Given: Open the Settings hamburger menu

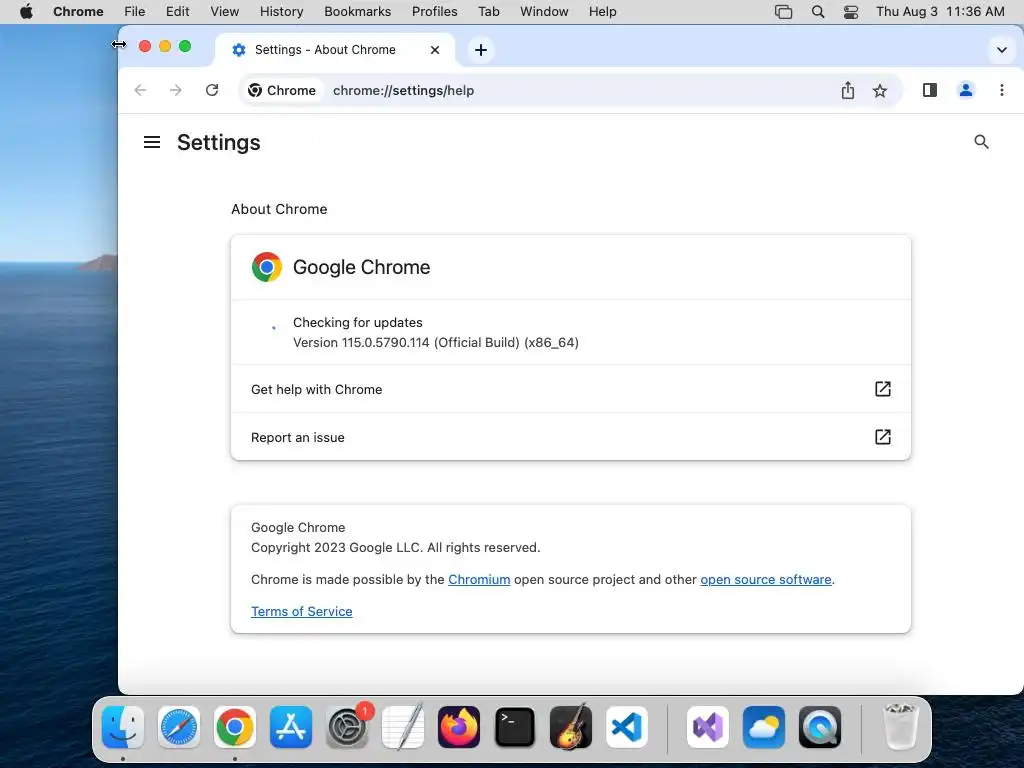Looking at the screenshot, I should pyautogui.click(x=152, y=142).
